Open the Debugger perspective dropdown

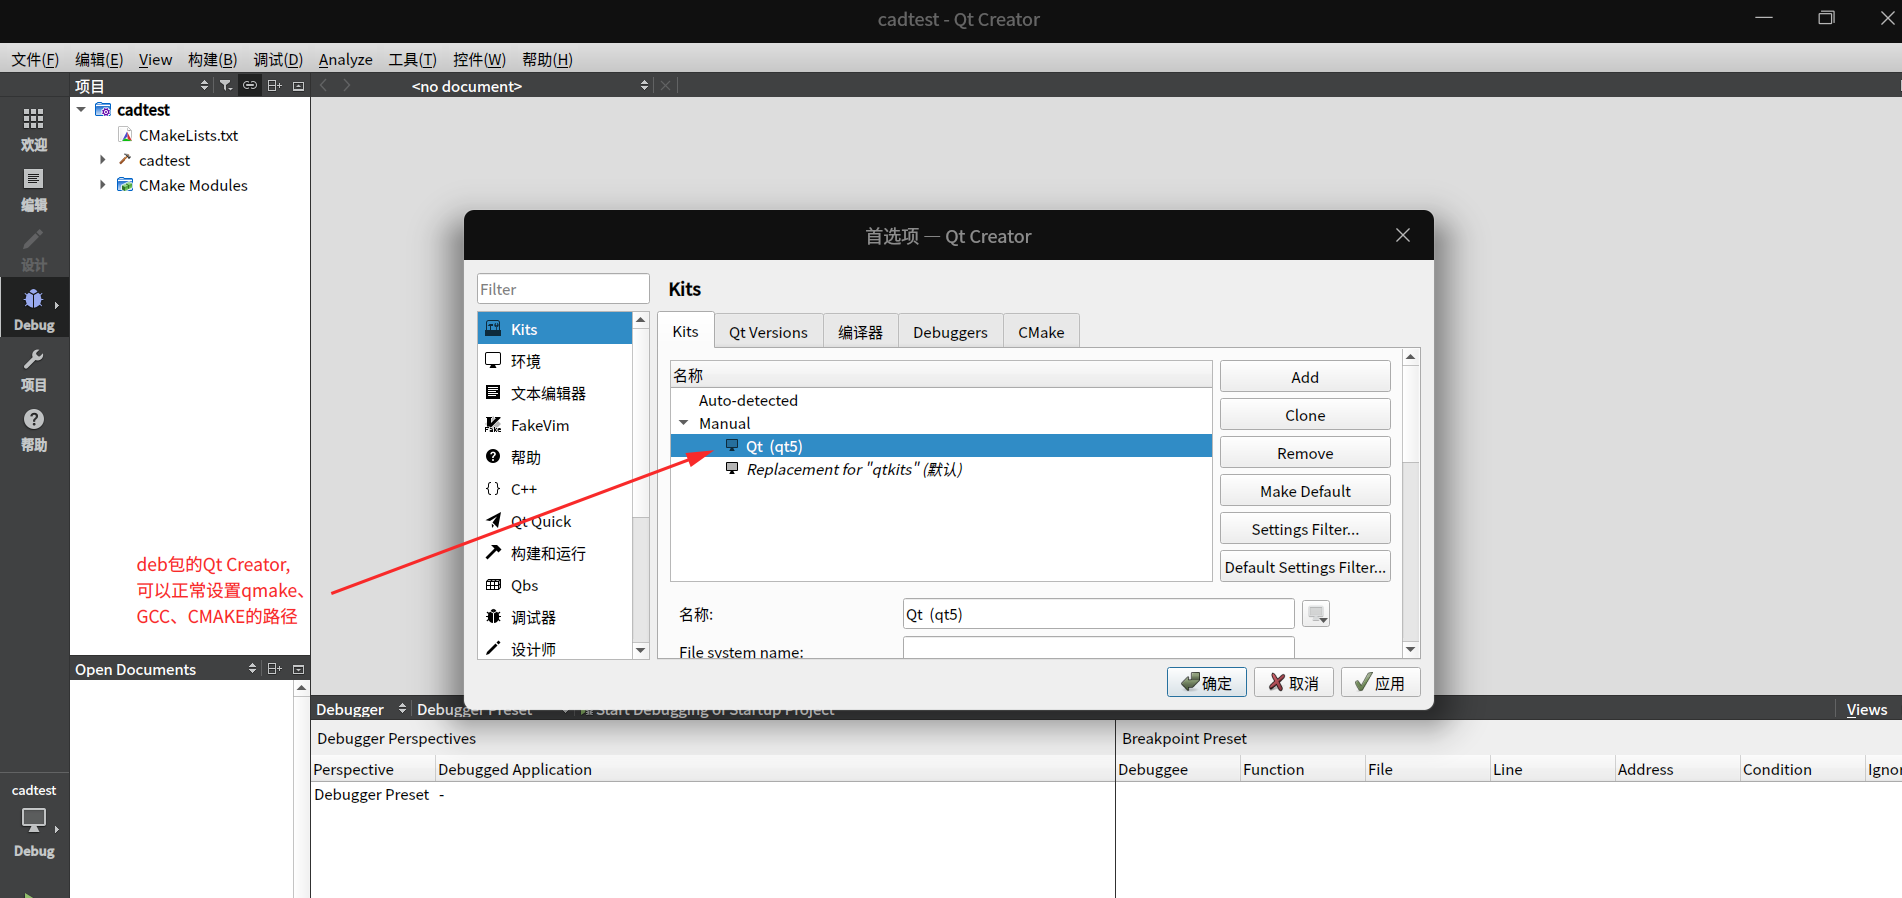click(361, 709)
